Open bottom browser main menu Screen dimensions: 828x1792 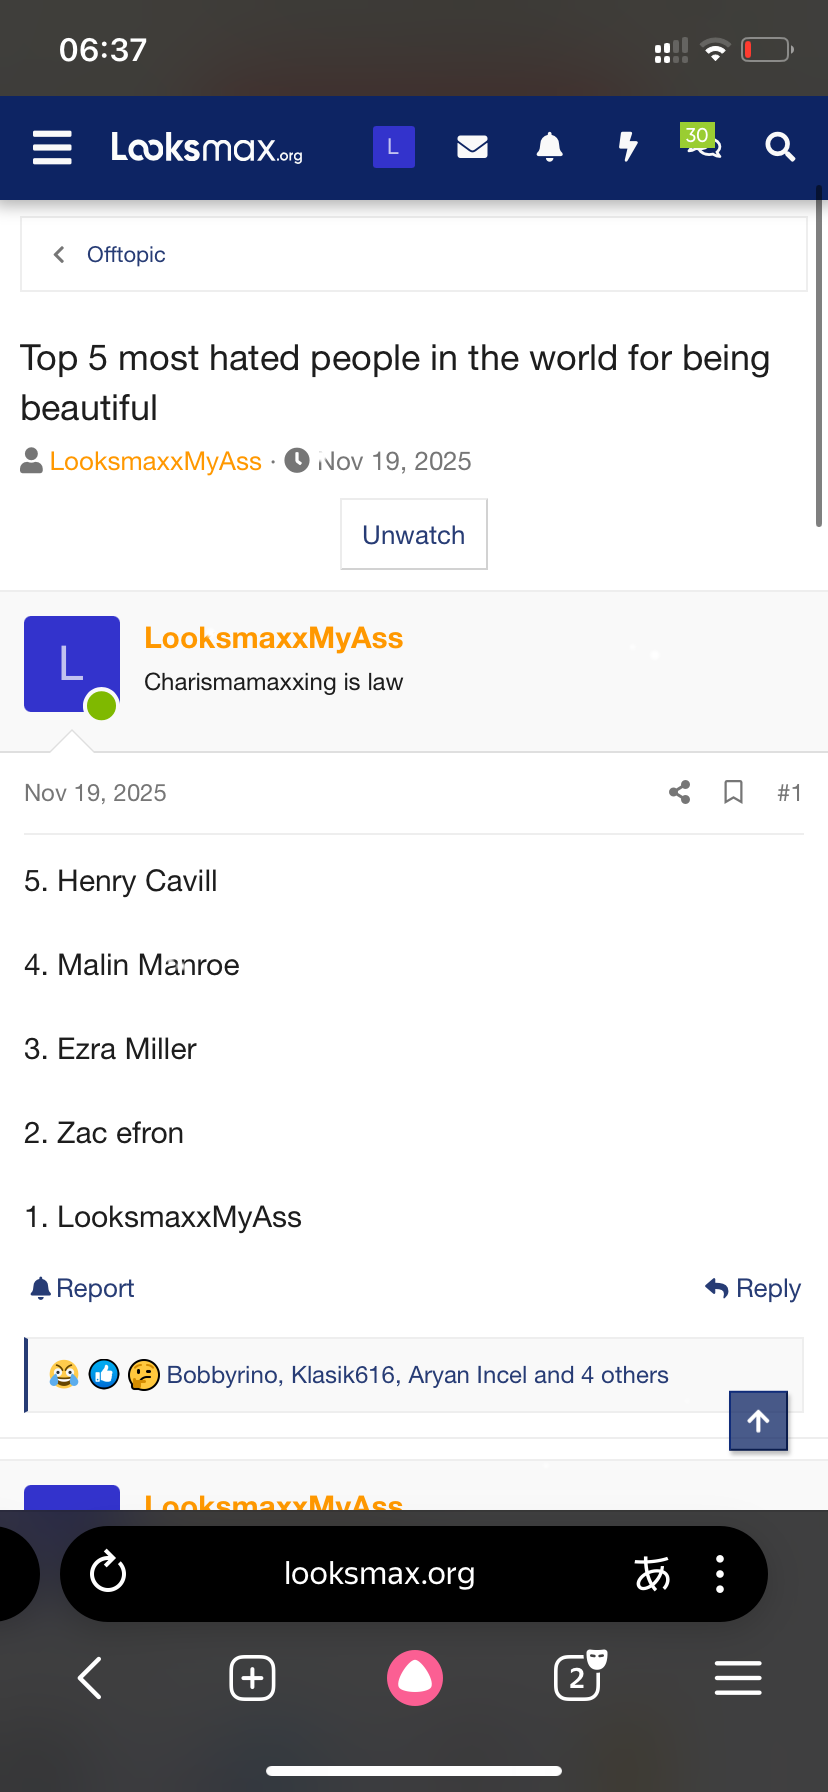[x=738, y=1678]
